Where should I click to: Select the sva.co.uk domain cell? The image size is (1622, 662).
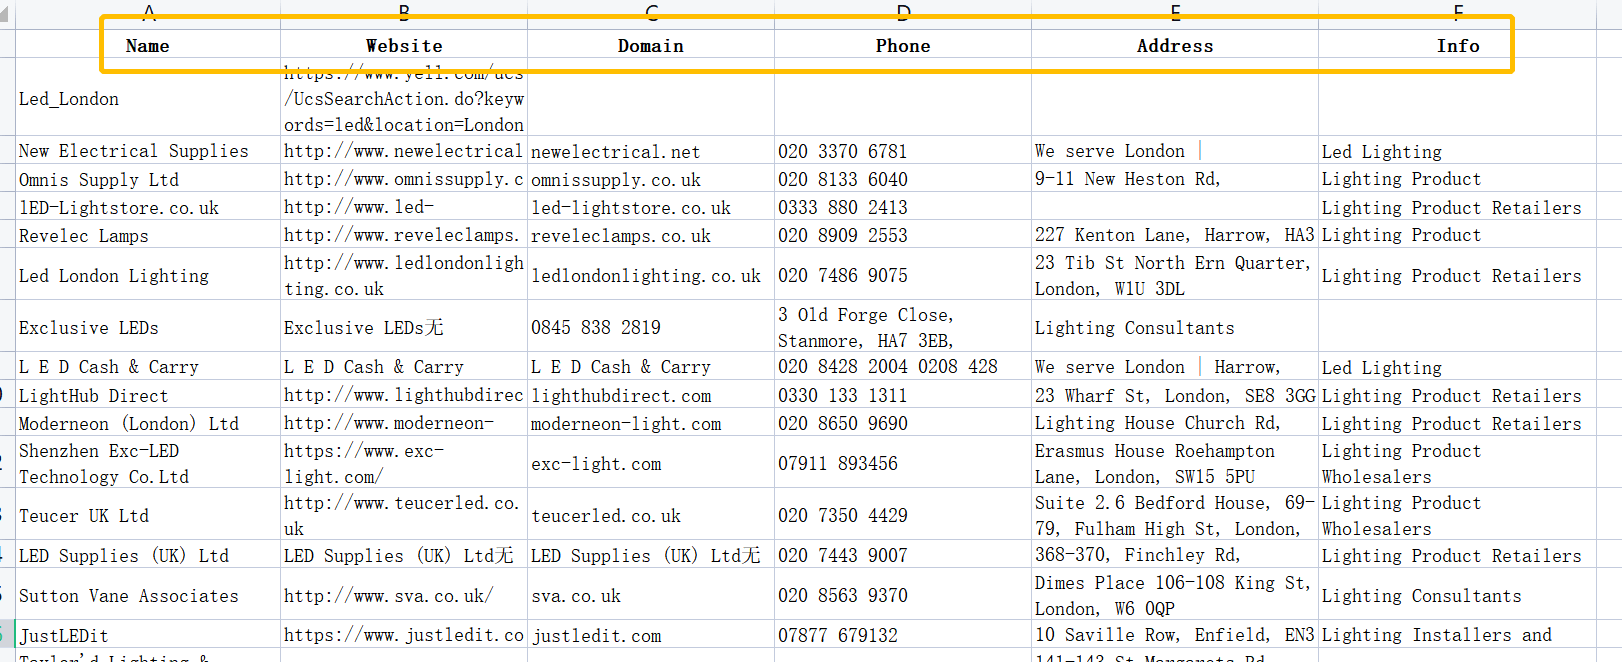pos(651,595)
